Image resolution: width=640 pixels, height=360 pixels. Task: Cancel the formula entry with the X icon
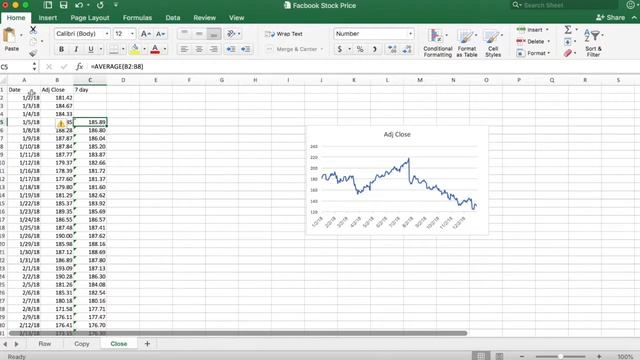[x=49, y=67]
